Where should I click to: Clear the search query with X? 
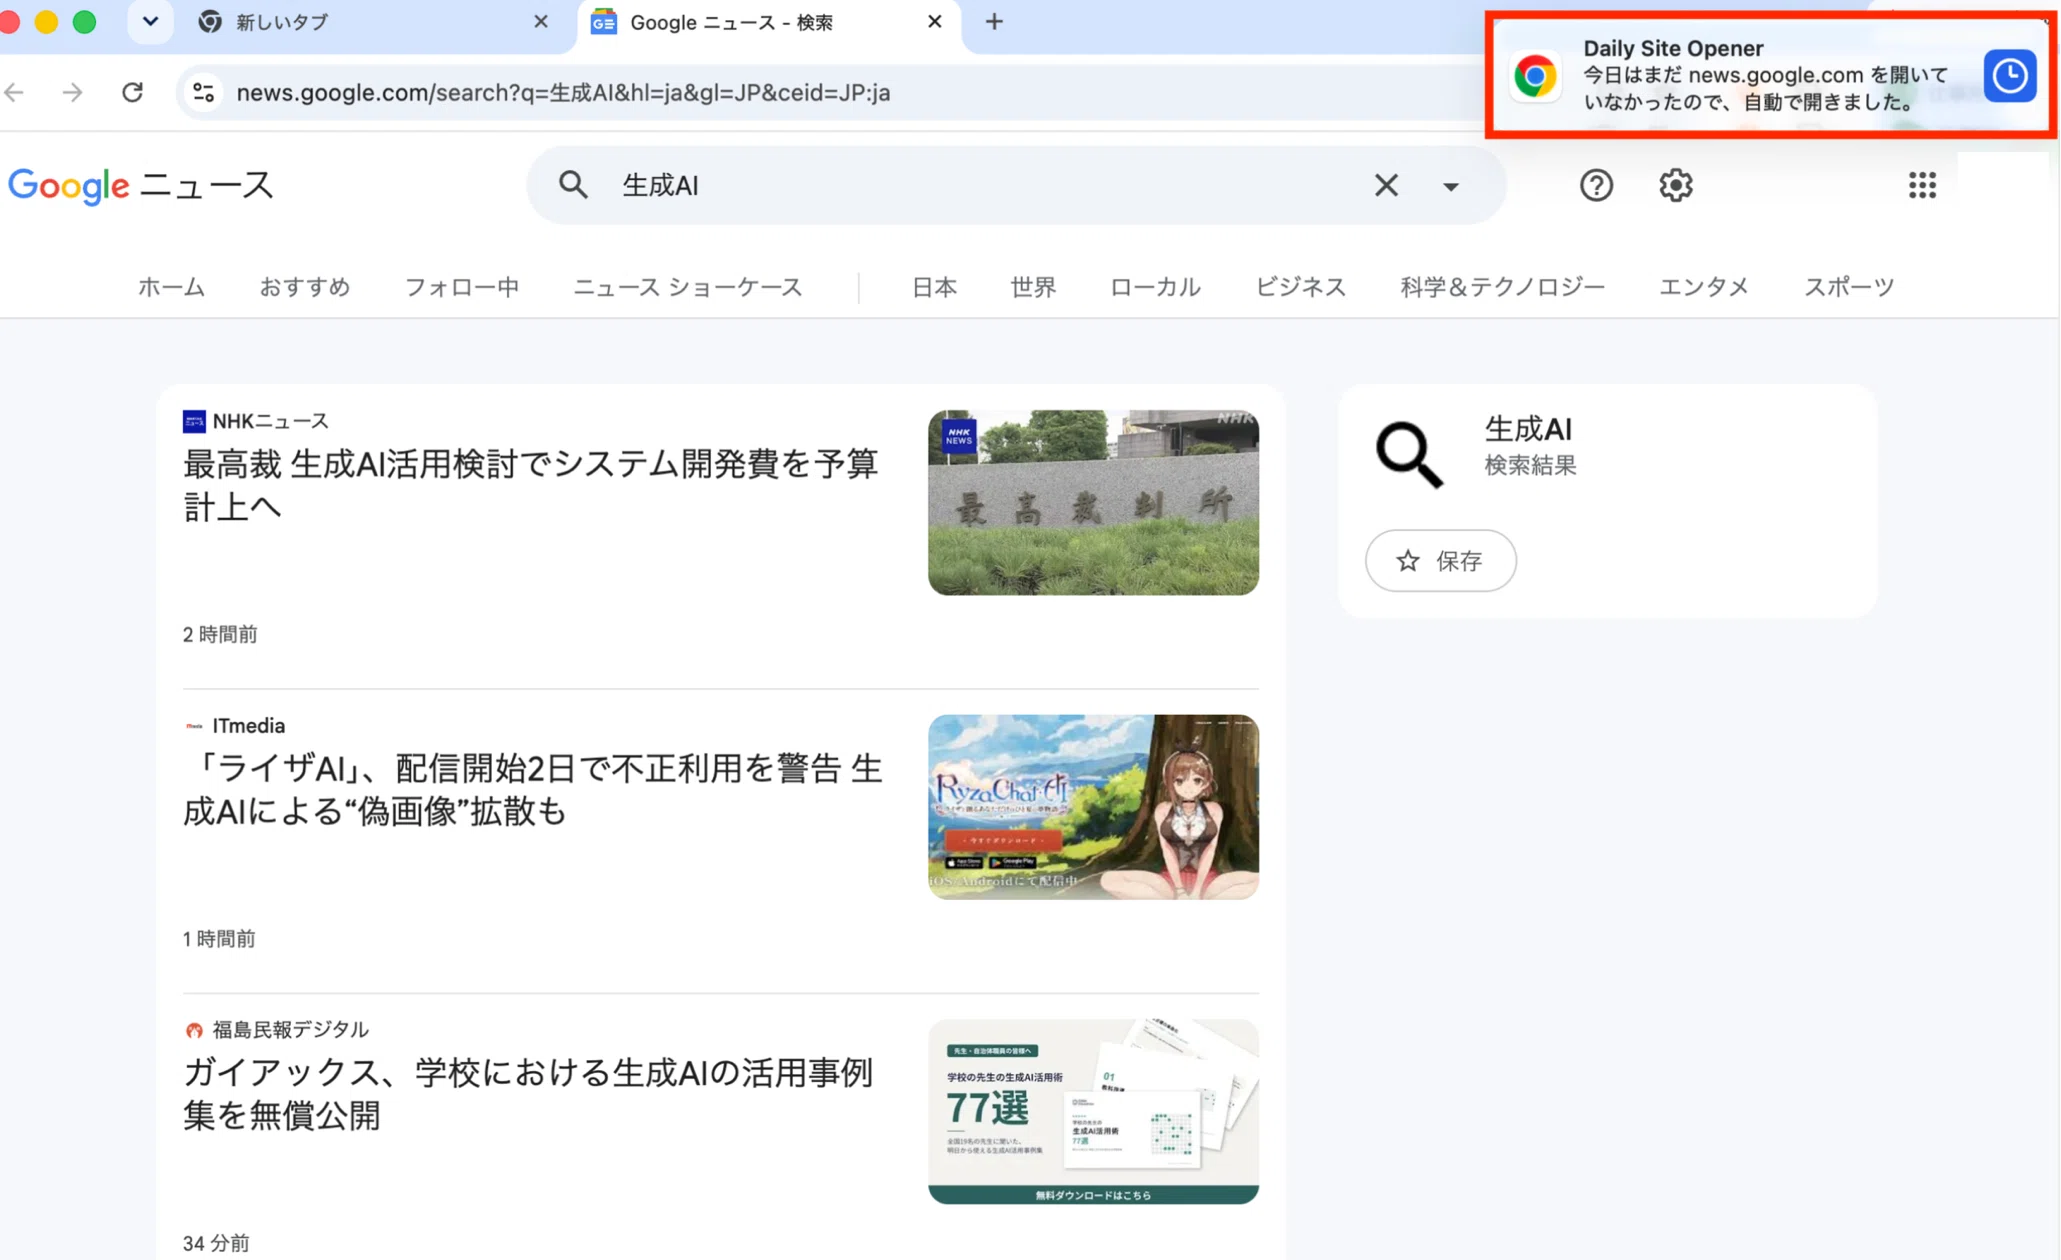1386,185
